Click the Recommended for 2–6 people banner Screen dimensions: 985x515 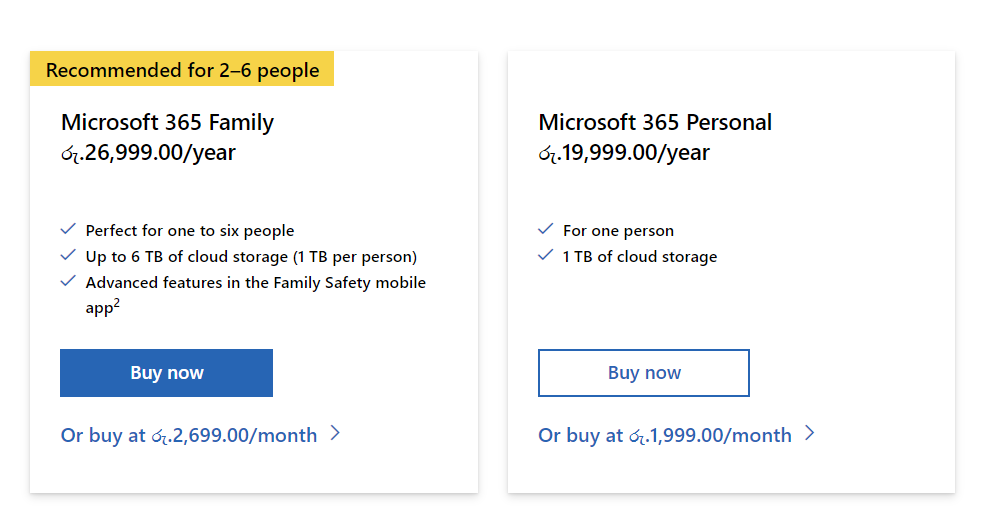182,69
